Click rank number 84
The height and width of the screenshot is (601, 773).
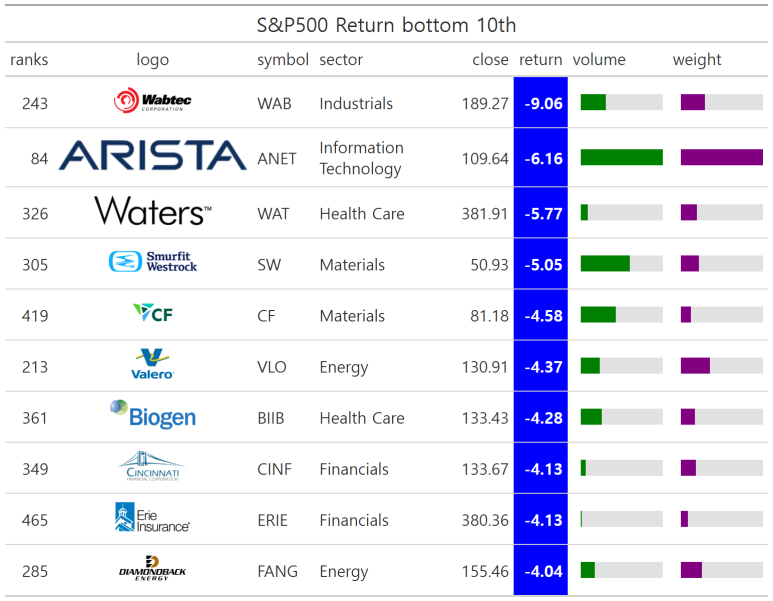[39, 159]
